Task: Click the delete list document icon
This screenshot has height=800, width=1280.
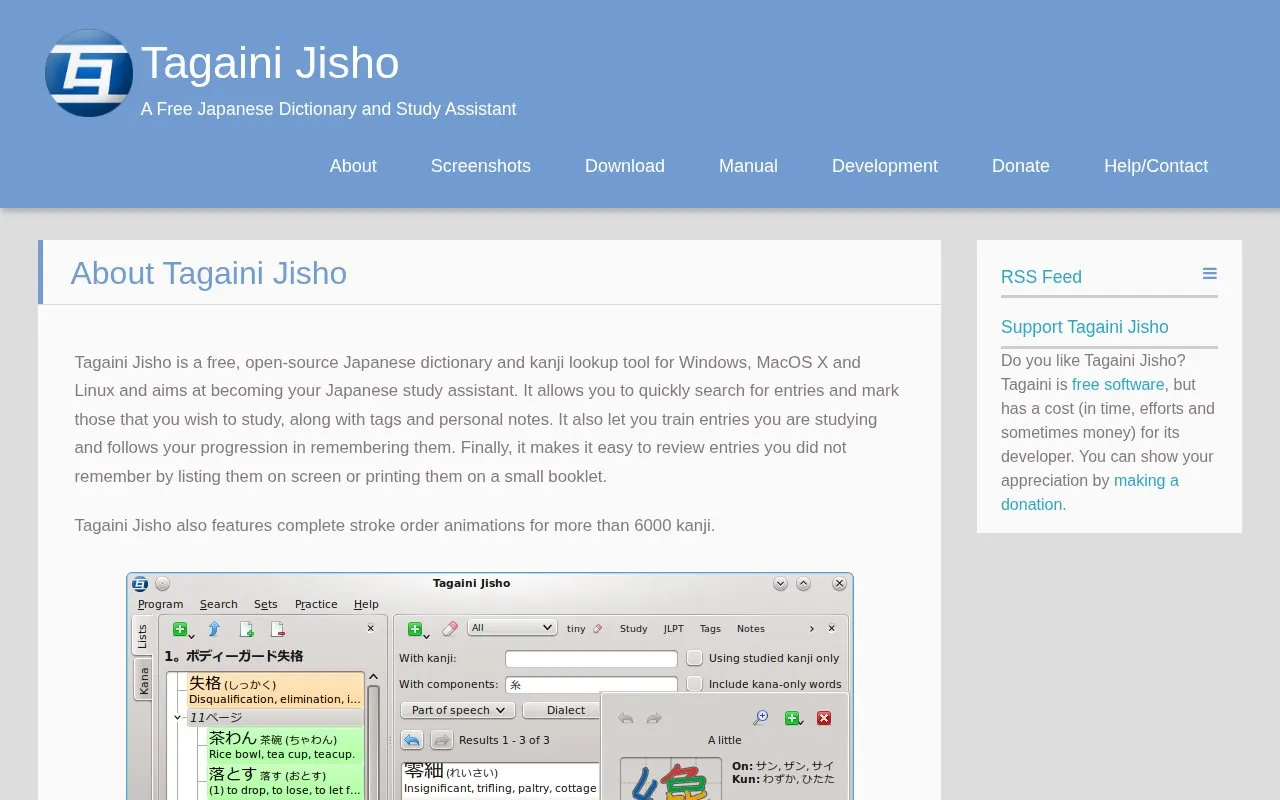Action: [x=278, y=629]
